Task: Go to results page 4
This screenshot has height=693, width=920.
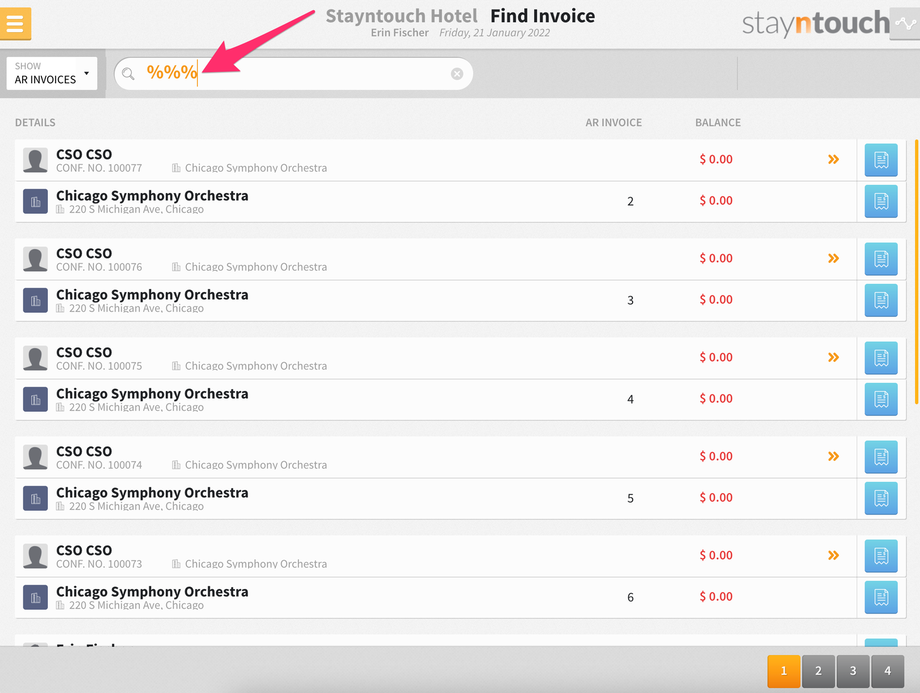Action: [887, 671]
